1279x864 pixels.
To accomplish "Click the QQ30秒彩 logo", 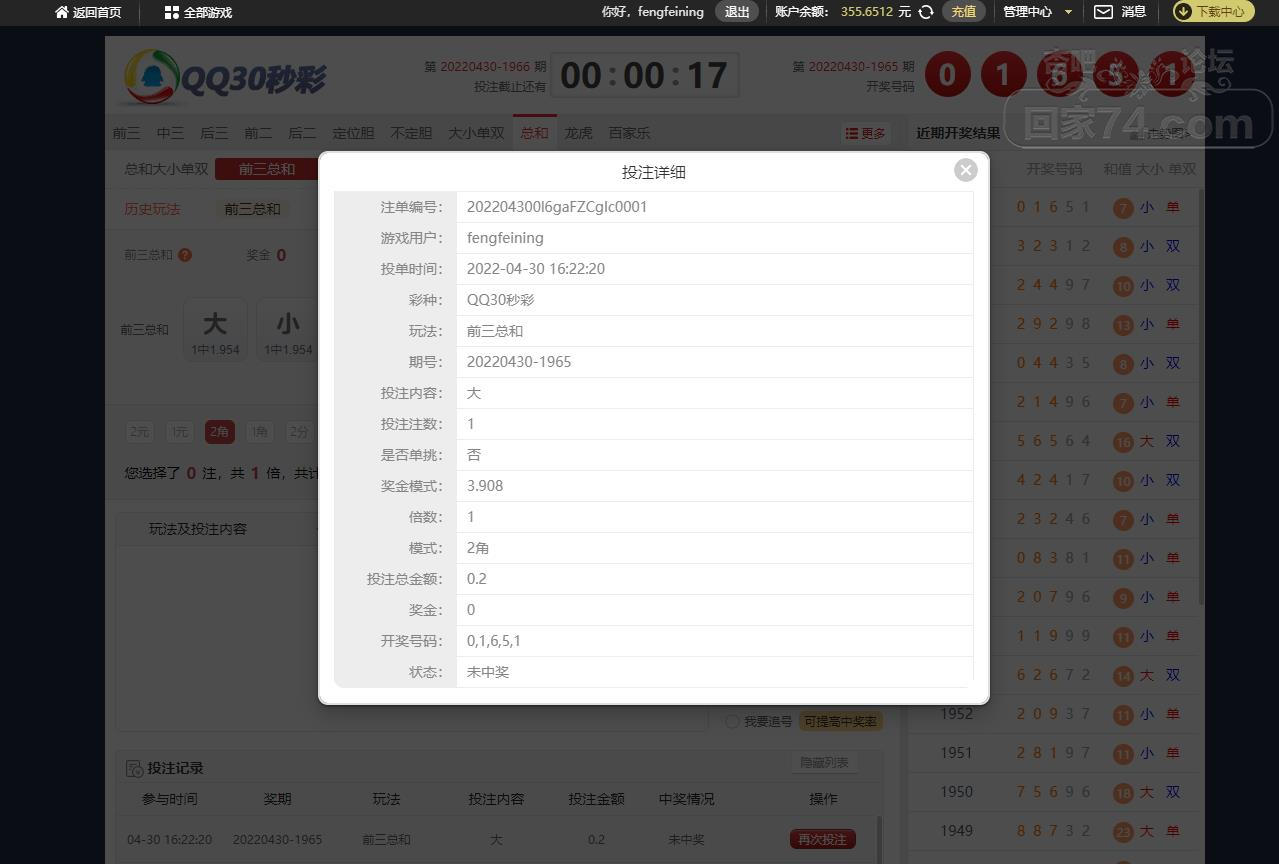I will pyautogui.click(x=225, y=76).
